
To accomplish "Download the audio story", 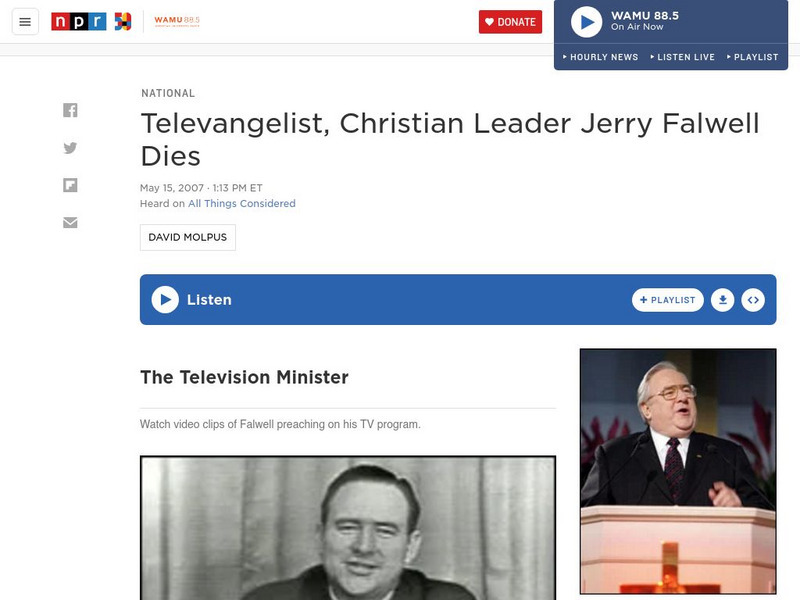I will pos(722,300).
